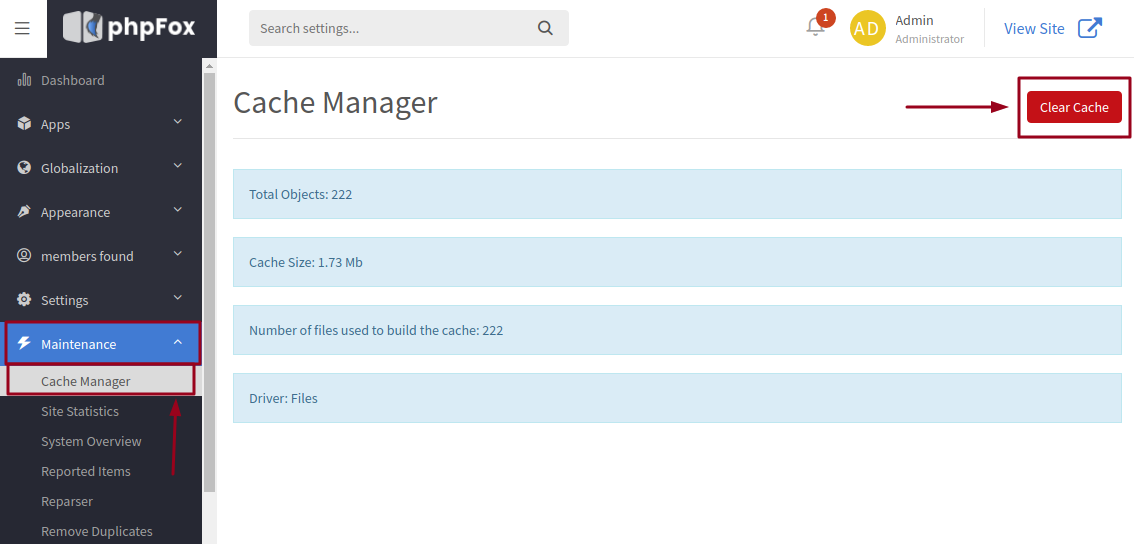This screenshot has width=1134, height=544.
Task: Collapse the Maintenance menu chevron
Action: (178, 343)
